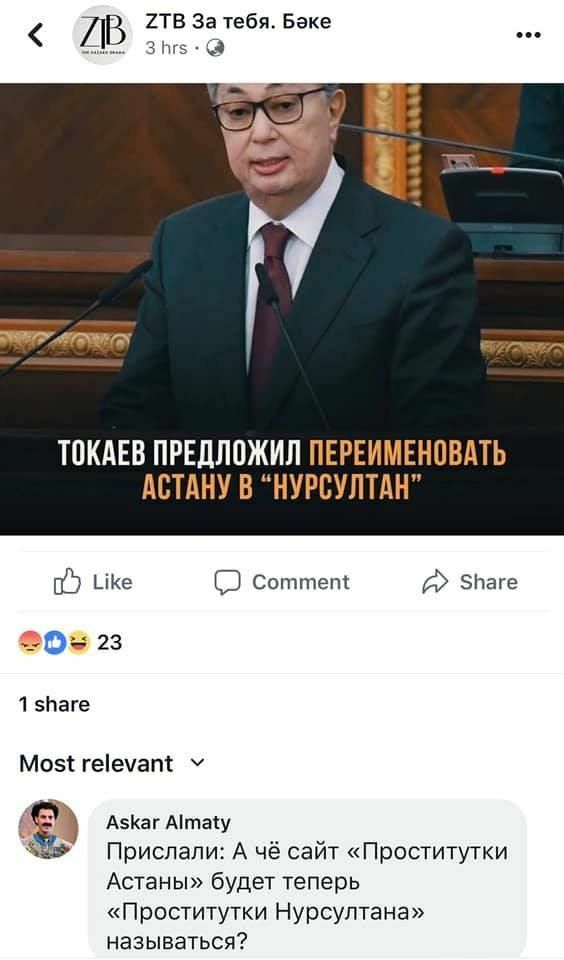This screenshot has height=960, width=564.
Task: Click the angry reaction emoji
Action: [x=29, y=642]
